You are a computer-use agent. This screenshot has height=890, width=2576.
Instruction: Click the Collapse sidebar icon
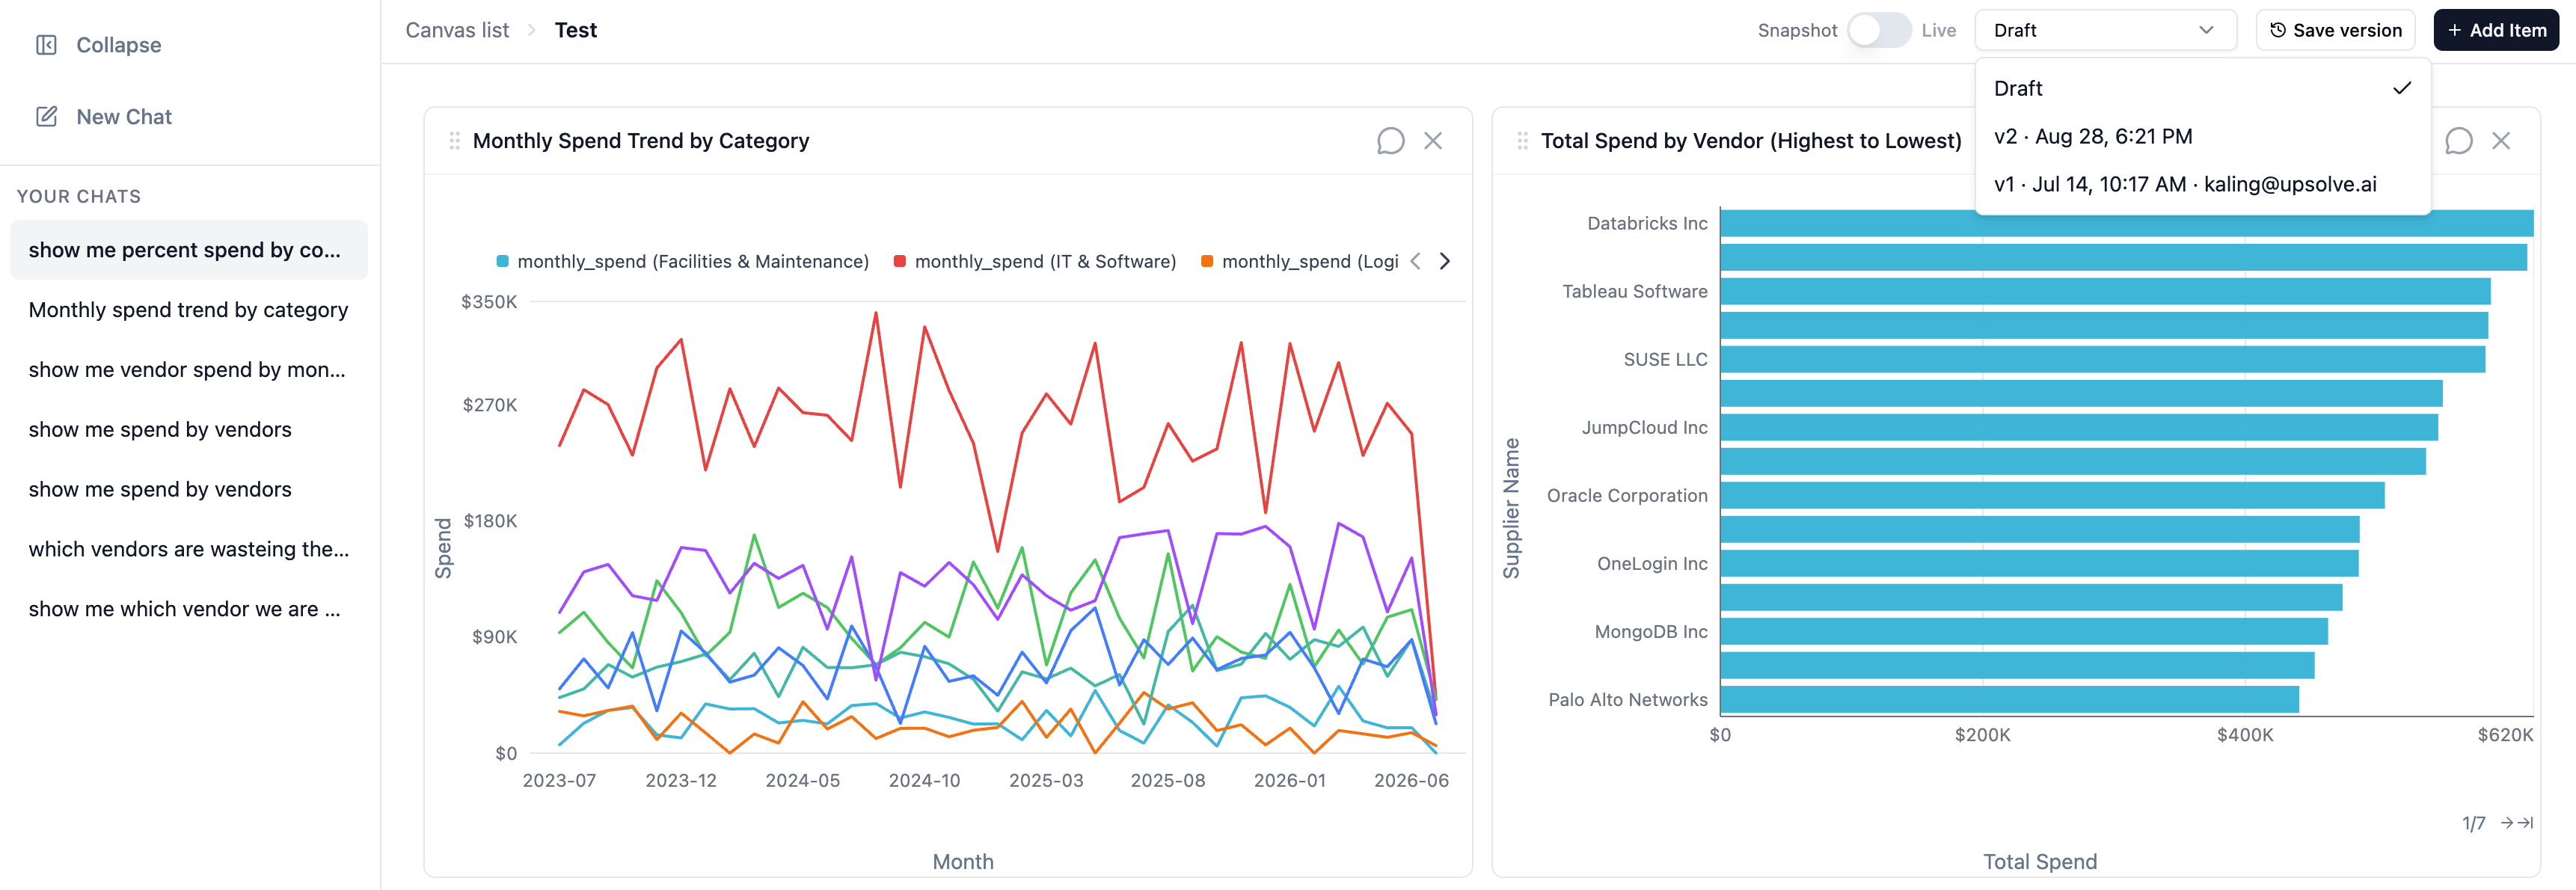(46, 45)
